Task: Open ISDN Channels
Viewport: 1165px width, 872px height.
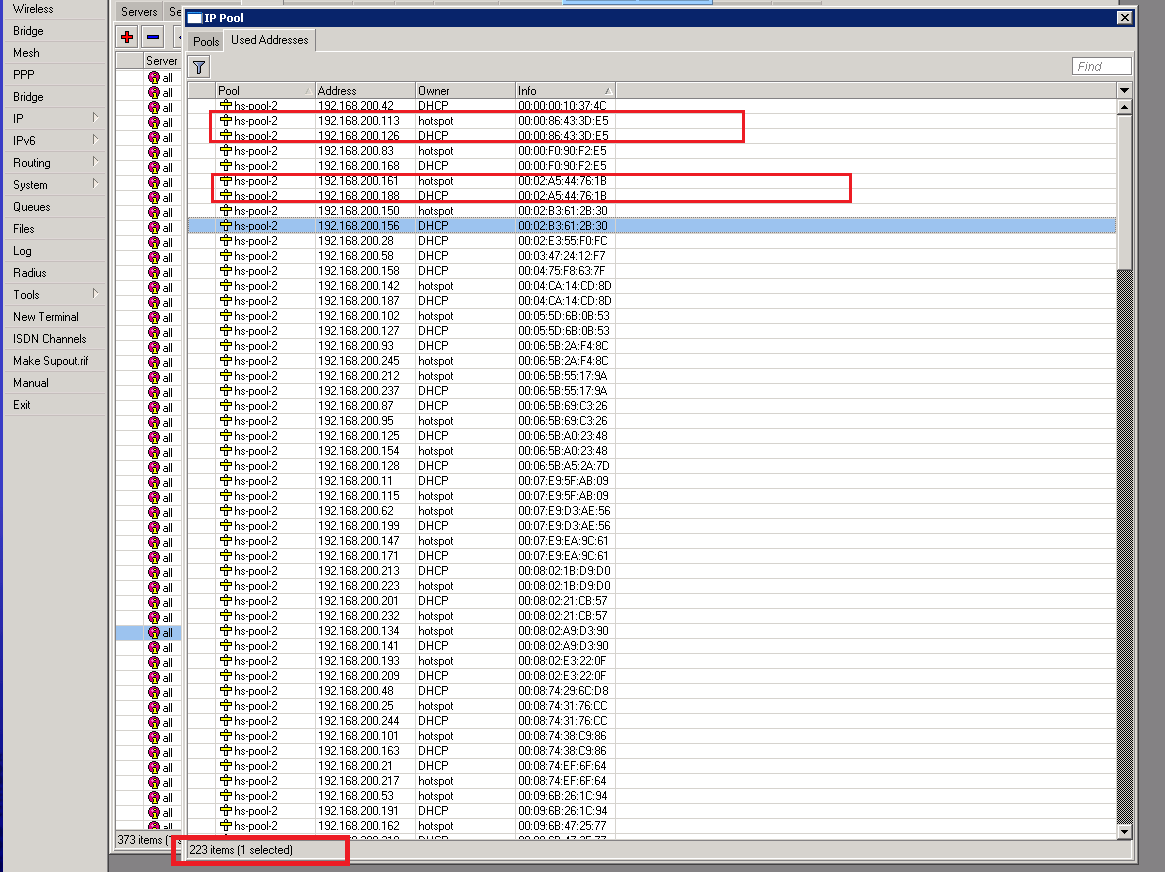Action: click(50, 339)
